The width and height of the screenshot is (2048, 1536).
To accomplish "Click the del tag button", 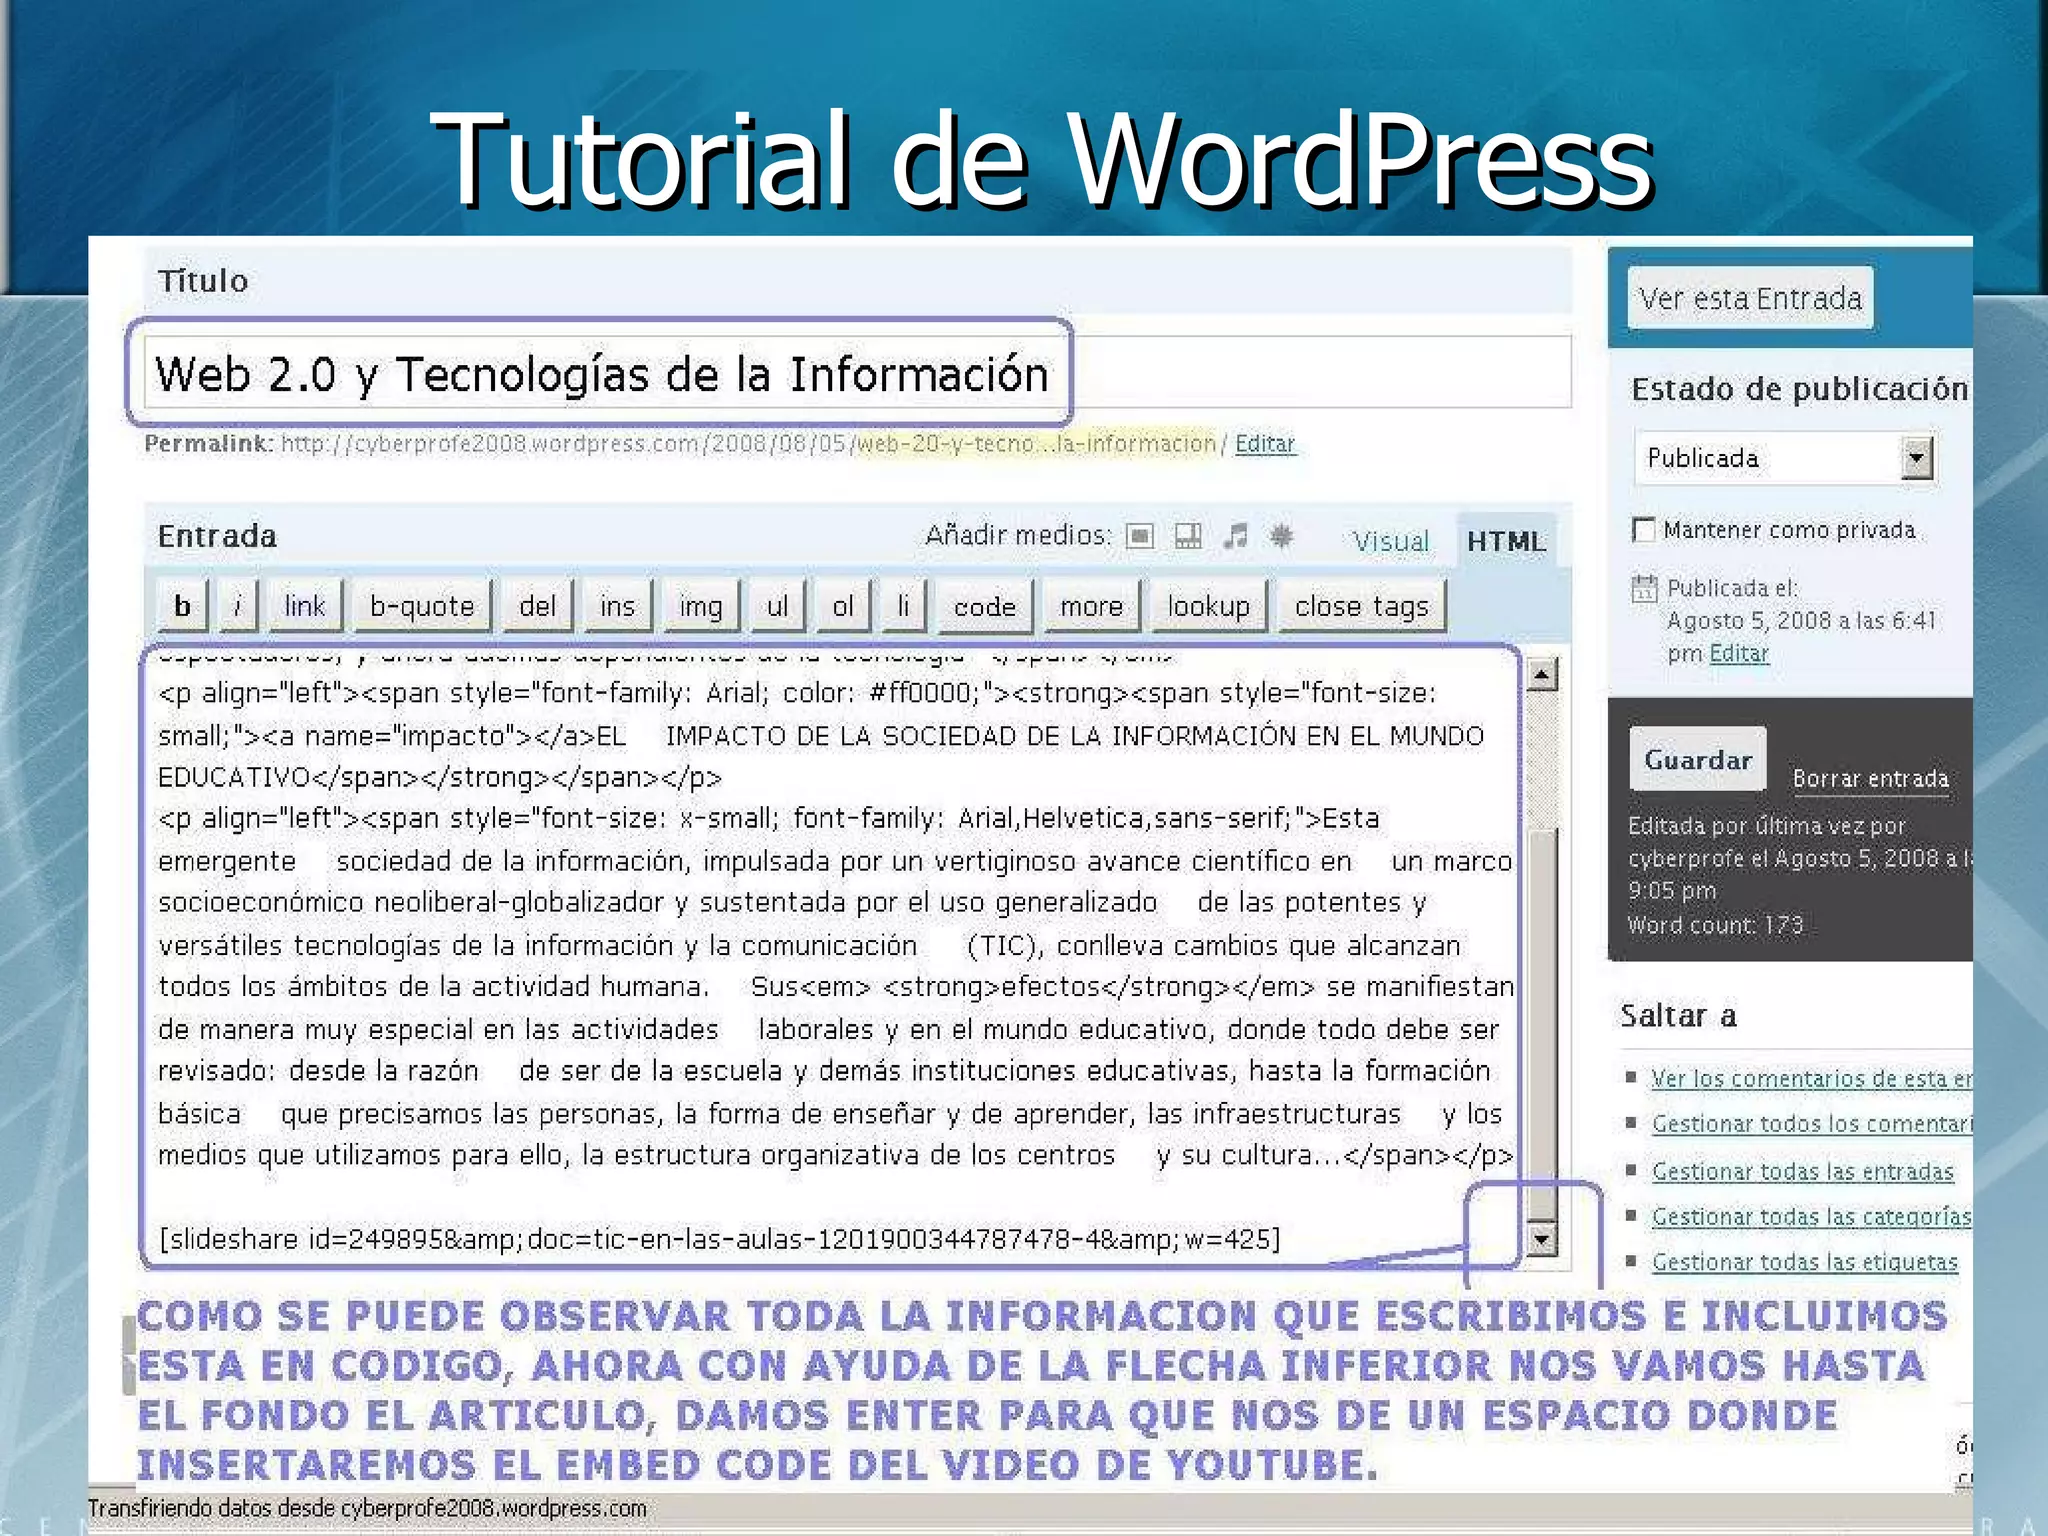I will pos(537,606).
